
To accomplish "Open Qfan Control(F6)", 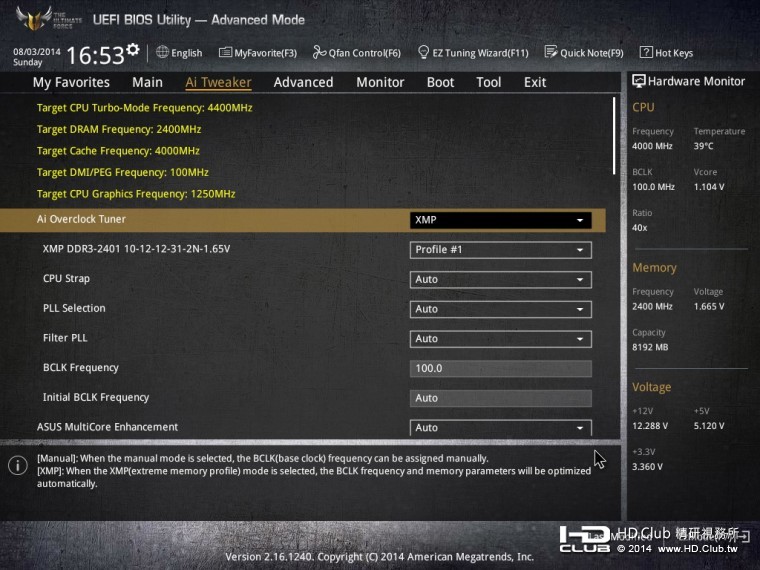I will coord(357,52).
